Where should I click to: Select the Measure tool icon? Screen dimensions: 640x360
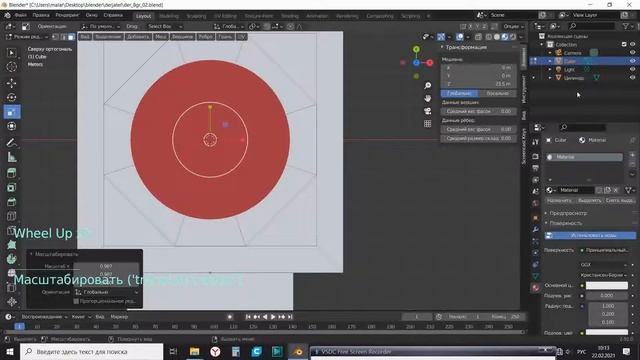click(x=11, y=157)
